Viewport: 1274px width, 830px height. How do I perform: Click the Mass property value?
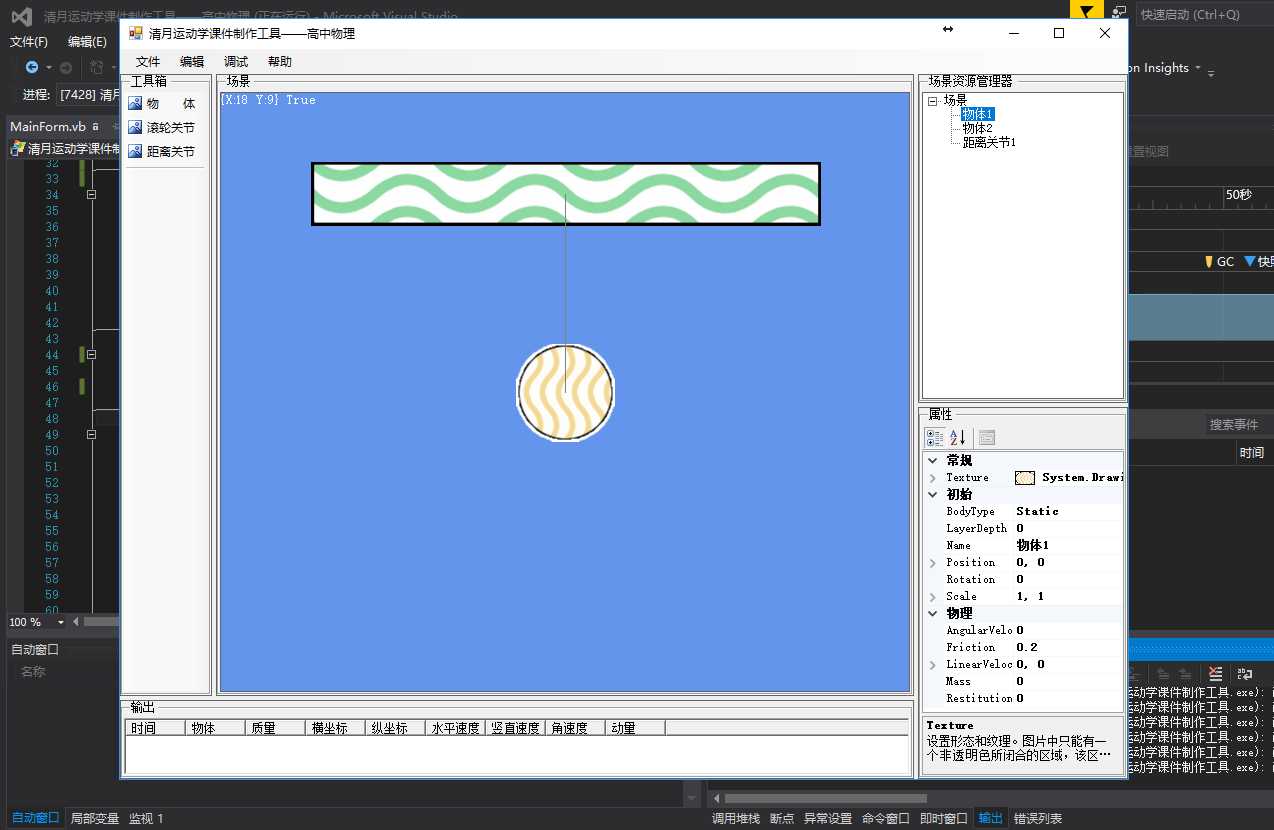tap(1020, 681)
